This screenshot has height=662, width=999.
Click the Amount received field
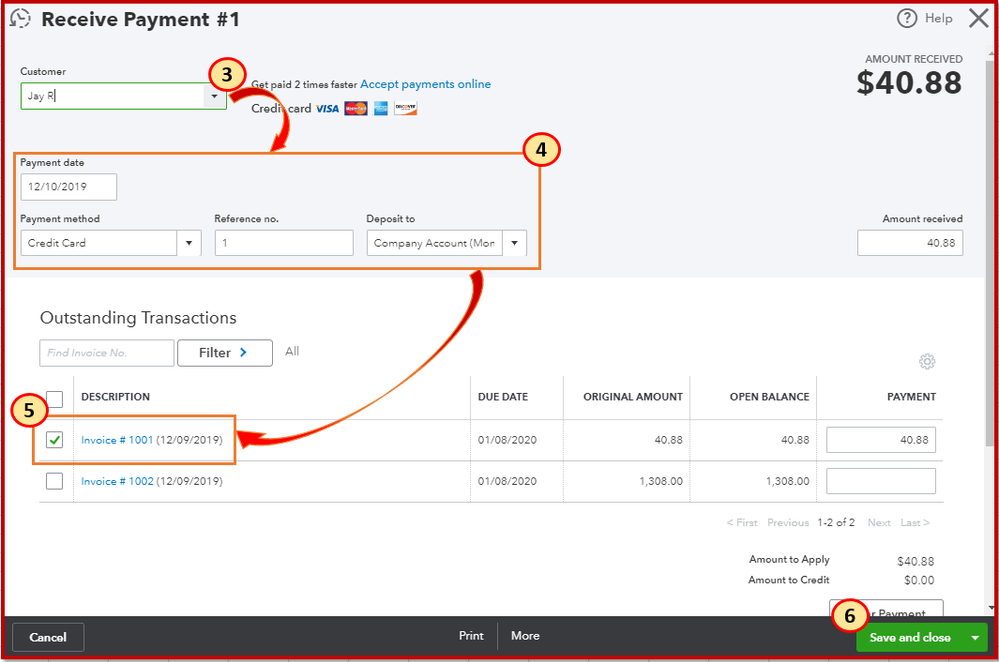click(x=910, y=243)
